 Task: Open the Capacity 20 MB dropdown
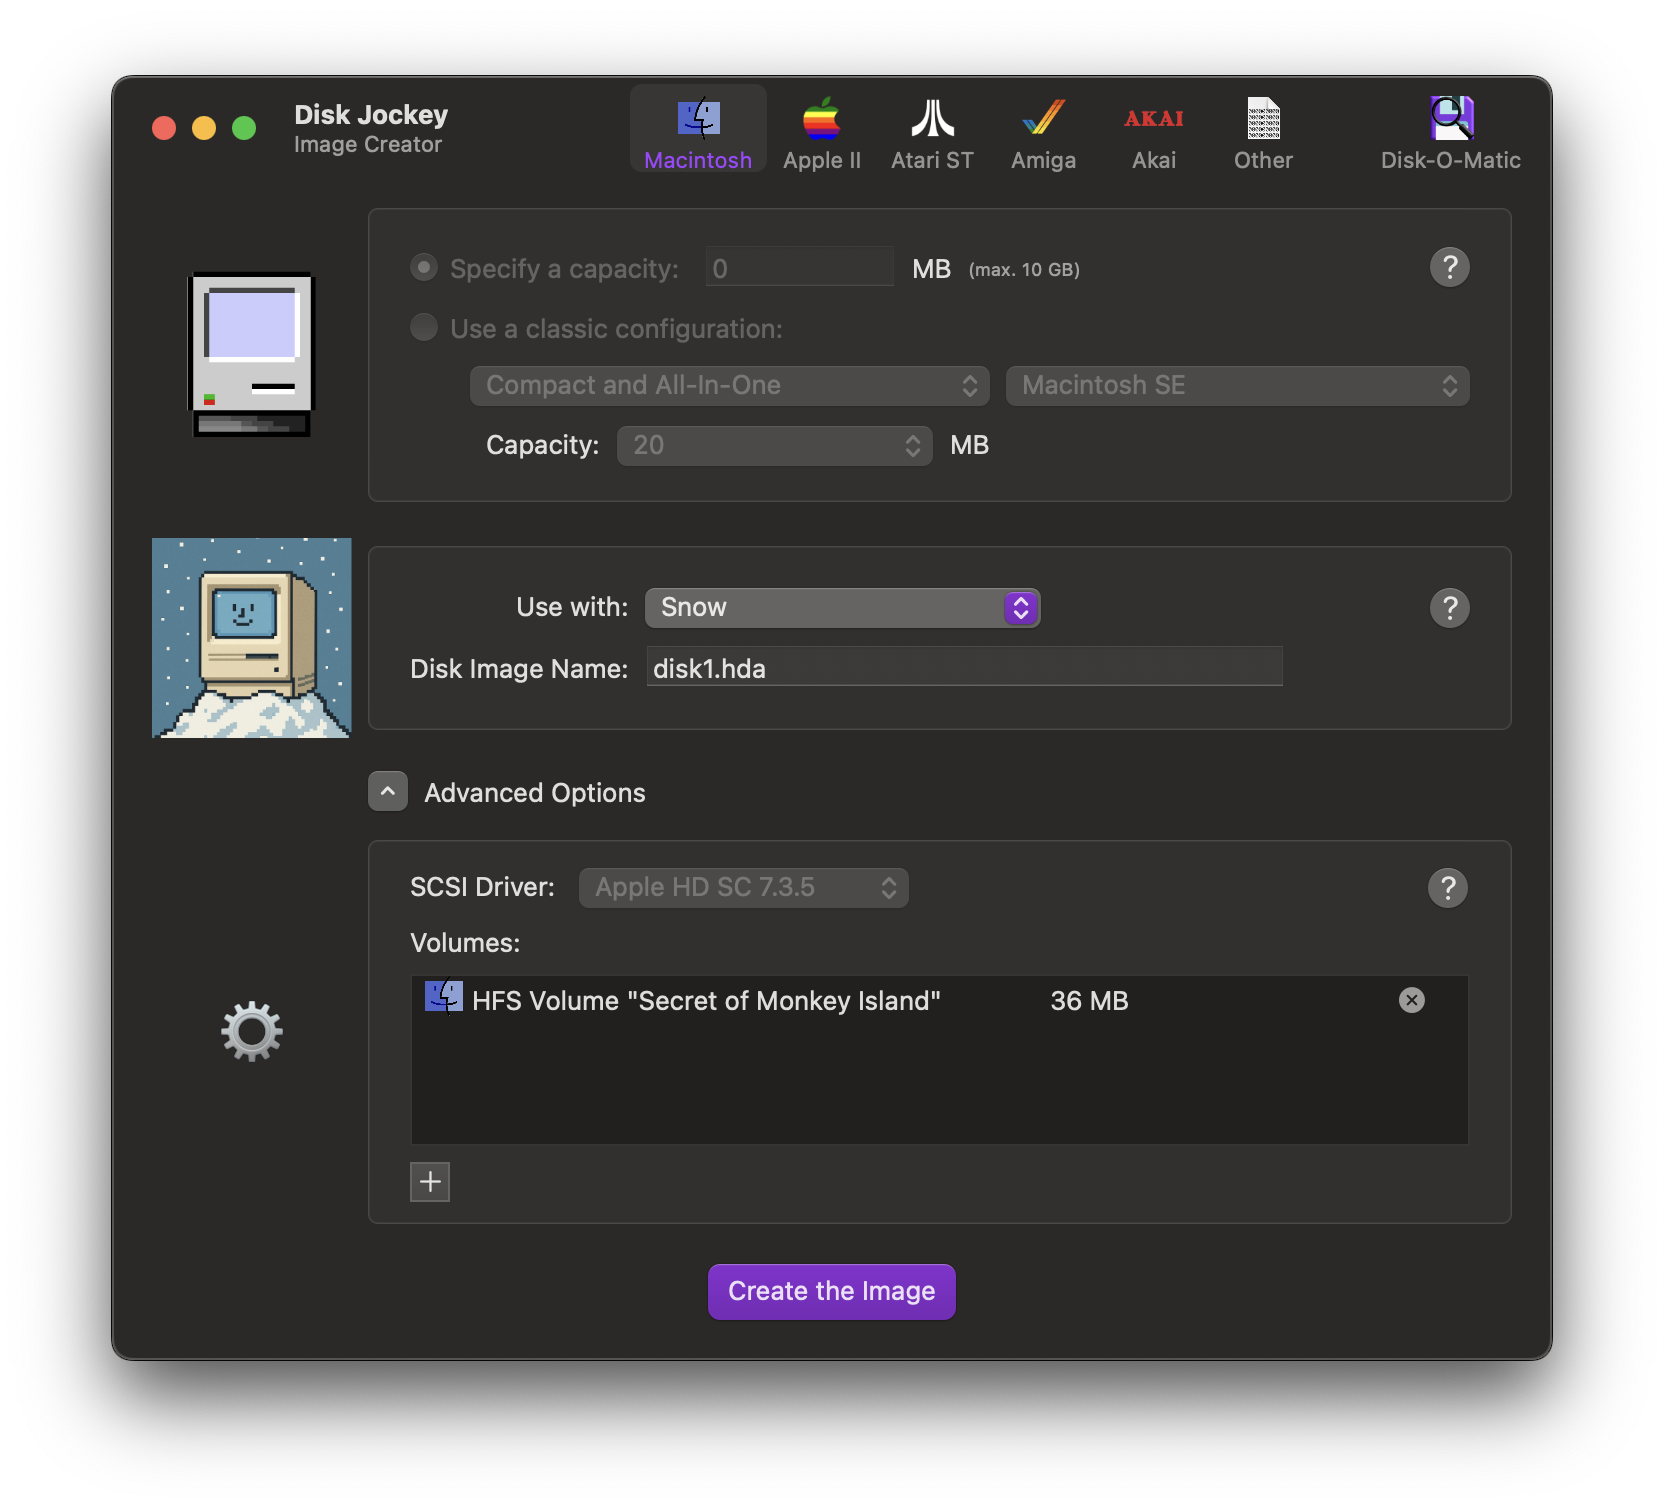[x=774, y=445]
